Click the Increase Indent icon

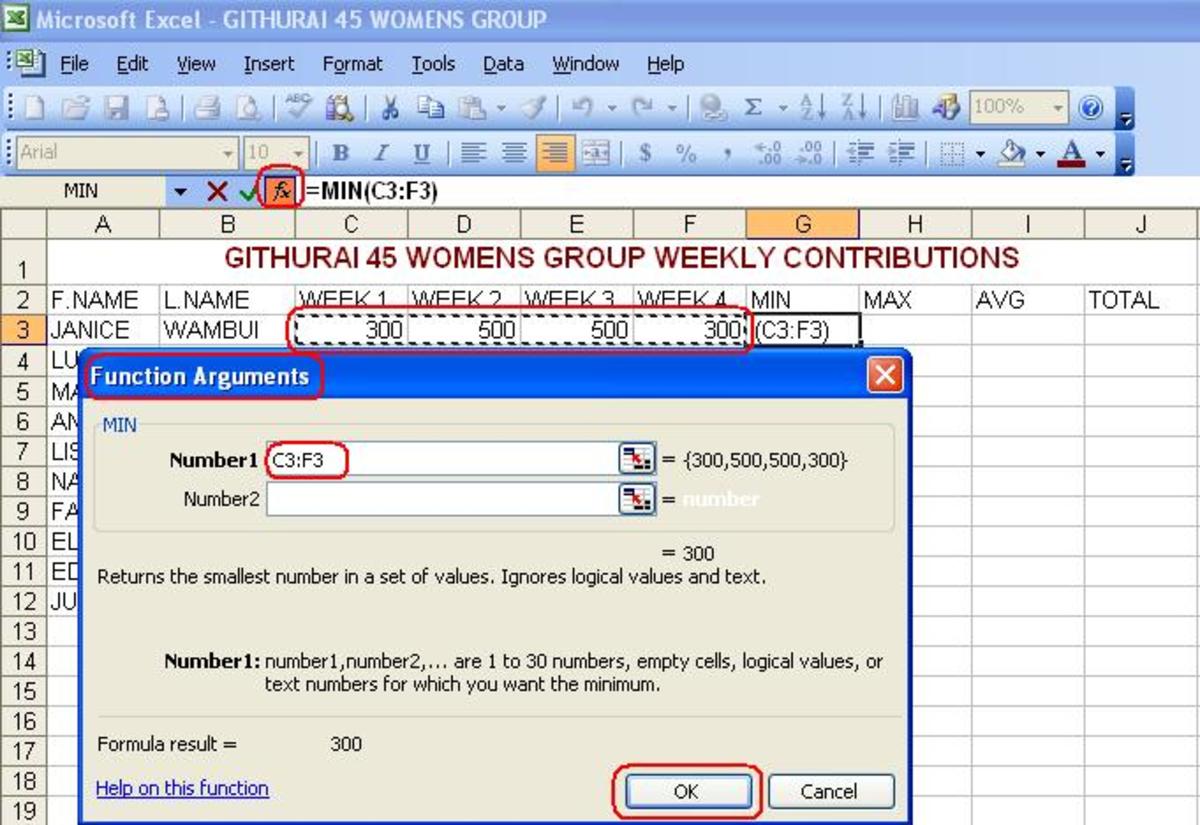click(x=900, y=153)
